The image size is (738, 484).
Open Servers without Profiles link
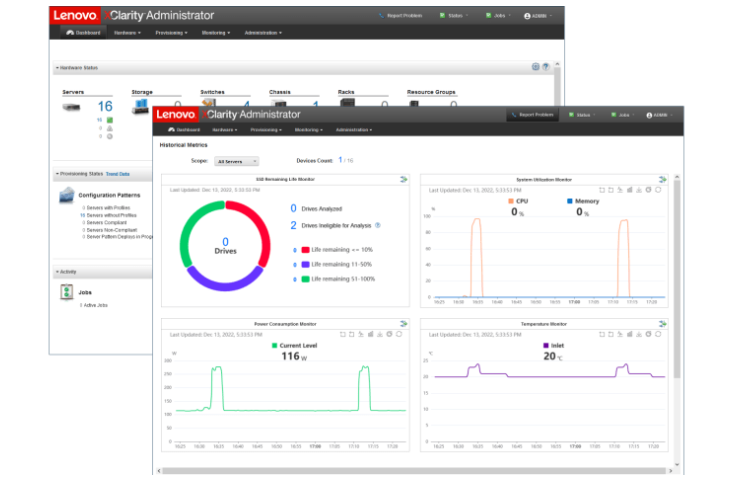click(112, 215)
